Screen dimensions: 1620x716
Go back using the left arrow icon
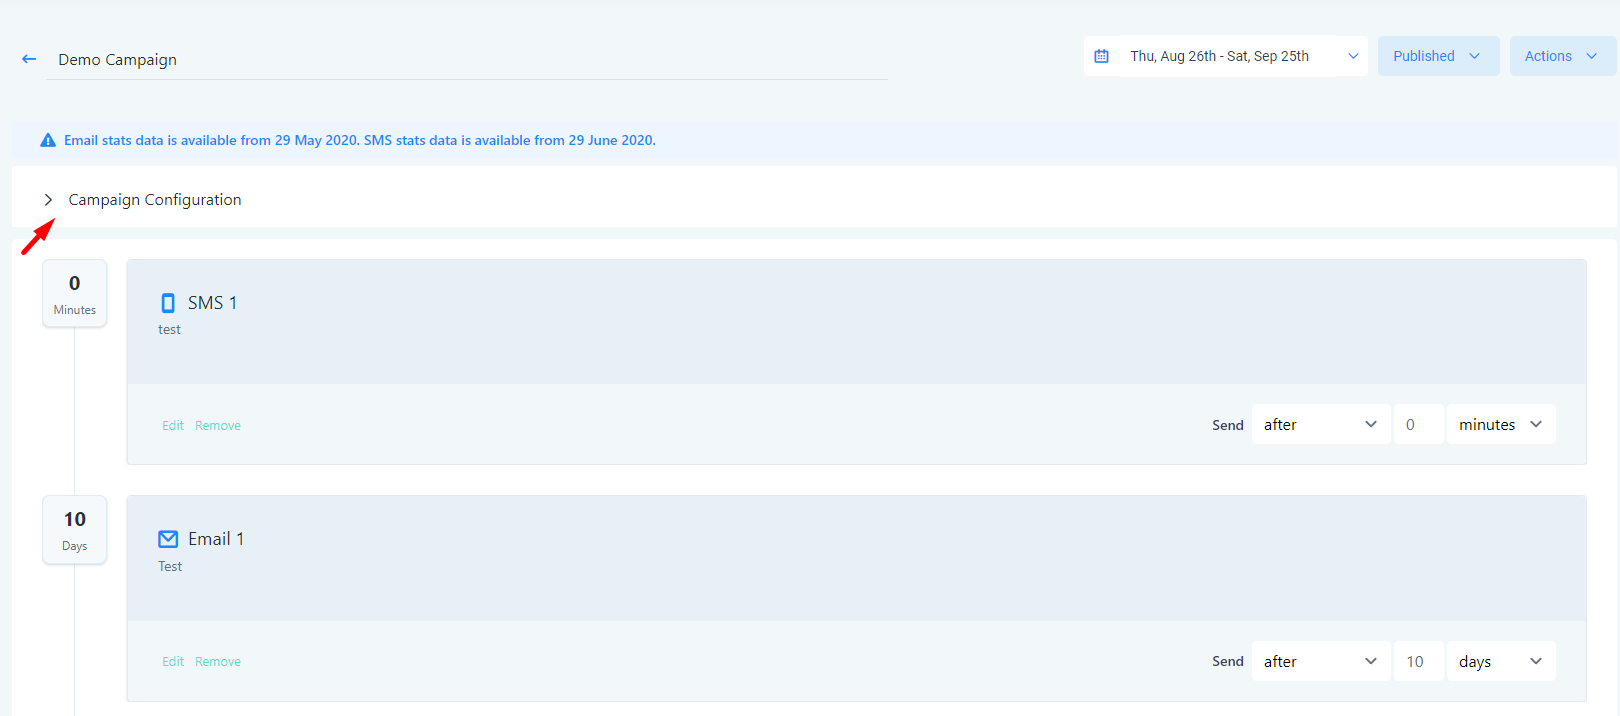tap(29, 59)
